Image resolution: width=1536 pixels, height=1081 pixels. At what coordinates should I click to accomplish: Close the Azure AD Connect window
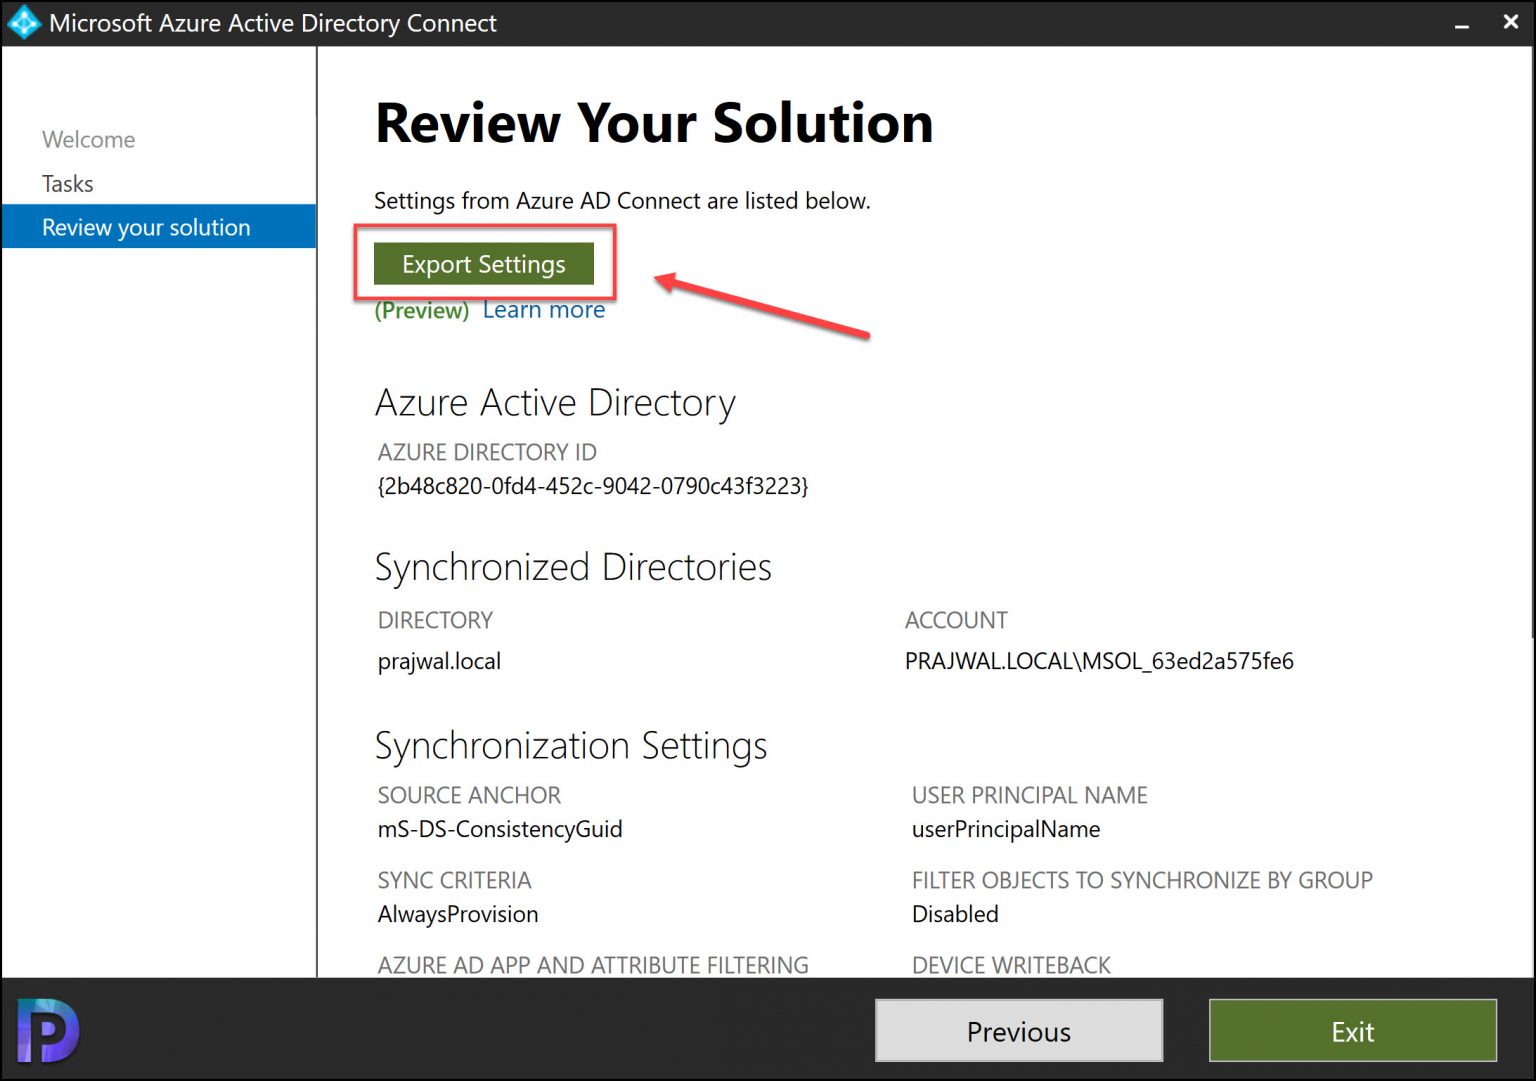tap(1510, 22)
